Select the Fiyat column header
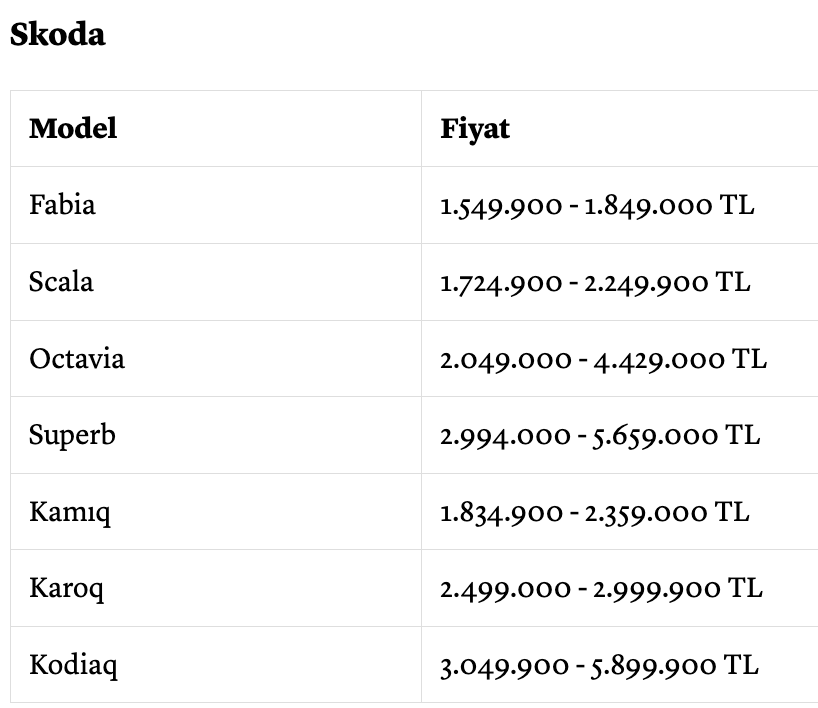Image resolution: width=818 pixels, height=708 pixels. click(x=475, y=129)
